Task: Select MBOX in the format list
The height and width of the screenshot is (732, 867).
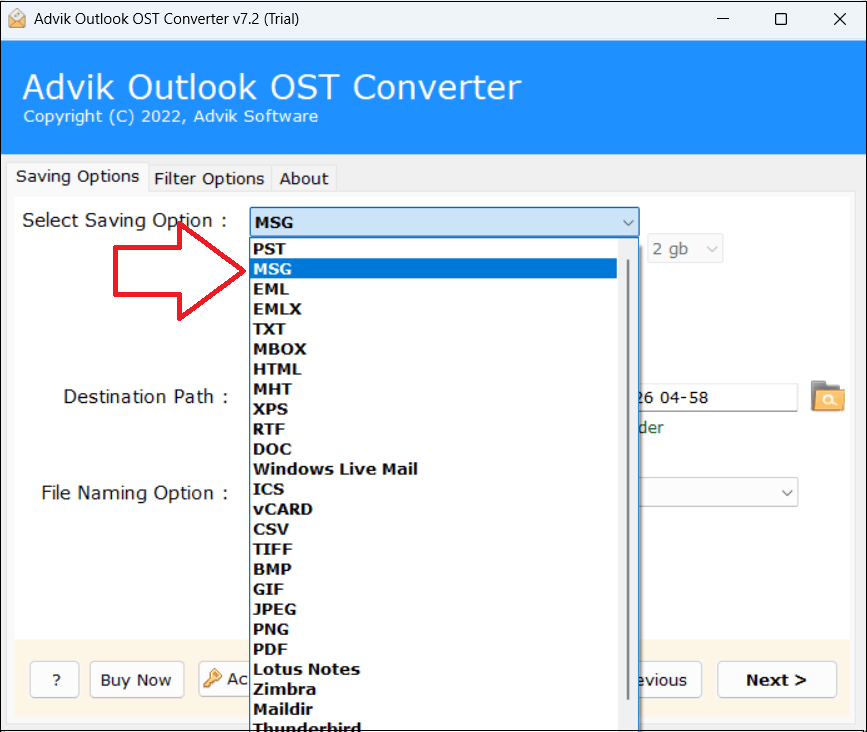Action: (280, 349)
